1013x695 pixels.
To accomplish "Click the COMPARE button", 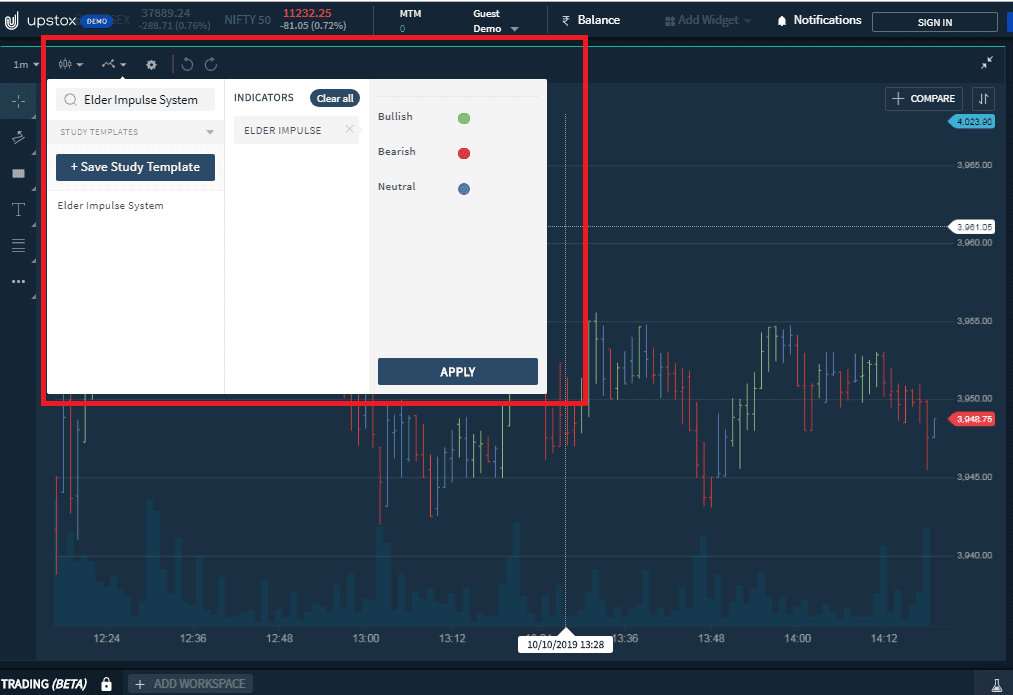I will coord(923,99).
